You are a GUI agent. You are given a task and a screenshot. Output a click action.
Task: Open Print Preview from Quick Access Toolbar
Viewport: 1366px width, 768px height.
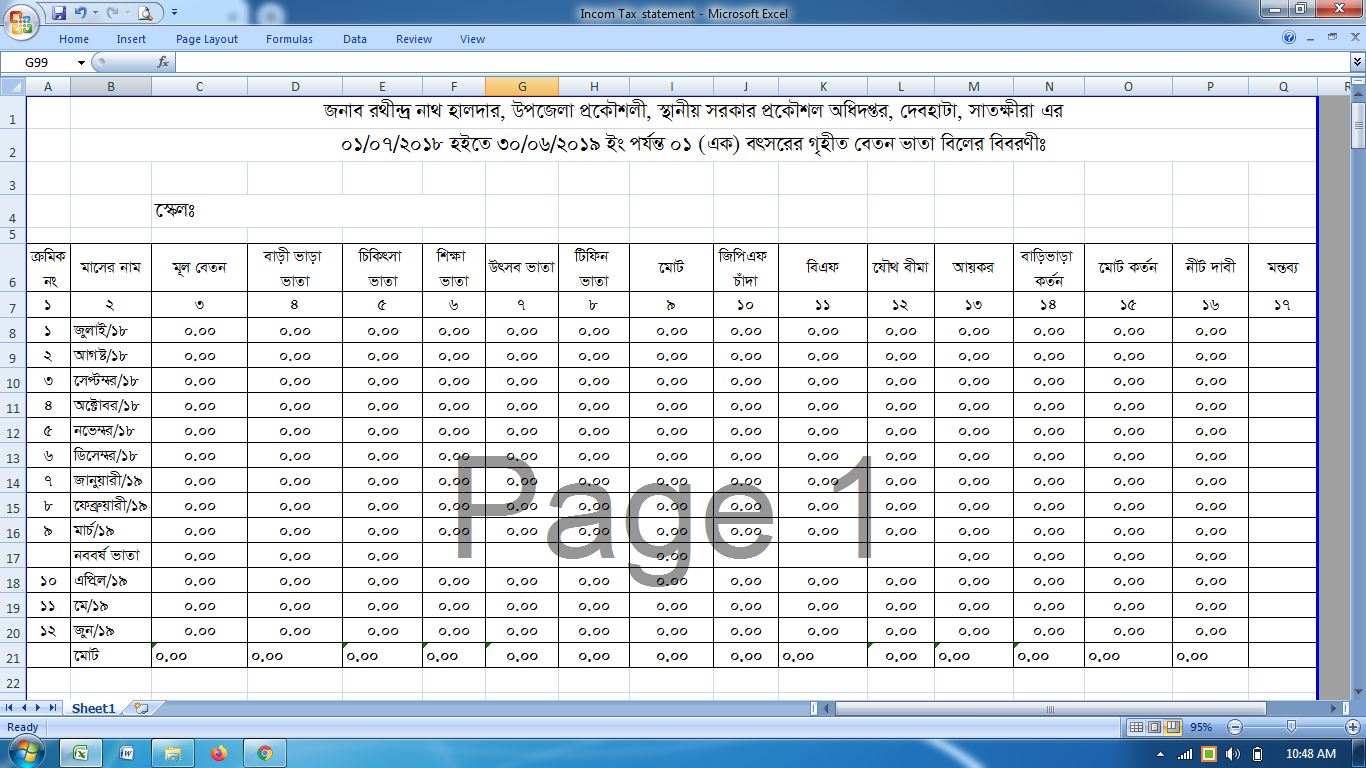145,13
